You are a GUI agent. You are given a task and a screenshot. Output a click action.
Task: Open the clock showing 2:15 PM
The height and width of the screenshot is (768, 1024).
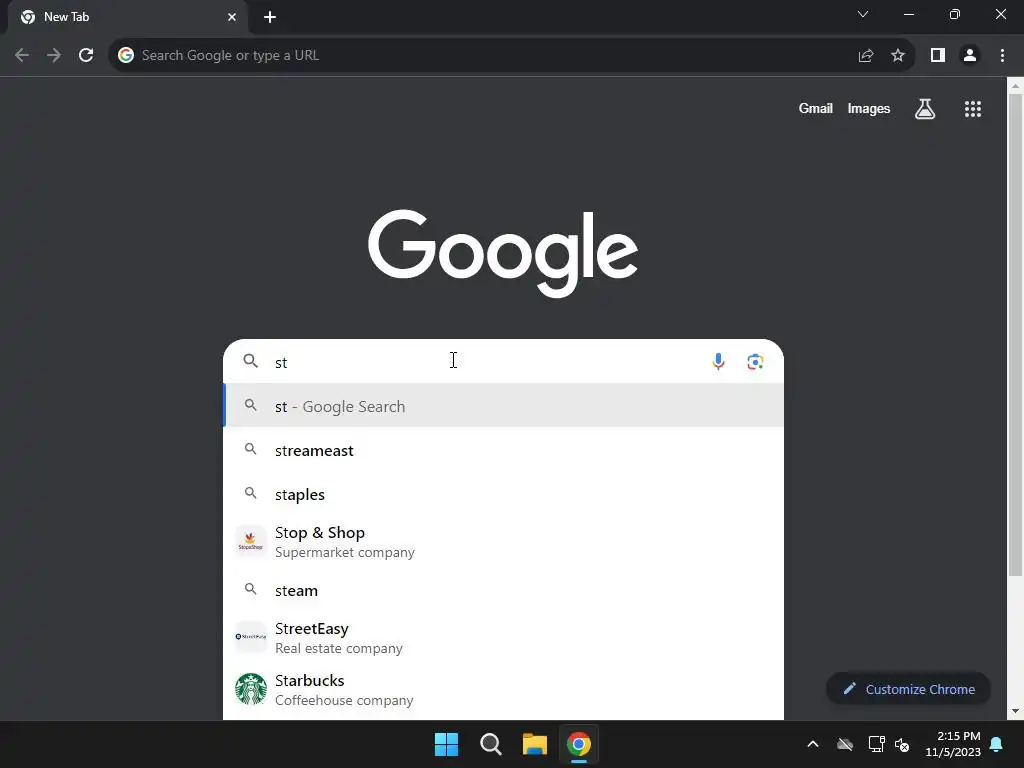point(953,744)
